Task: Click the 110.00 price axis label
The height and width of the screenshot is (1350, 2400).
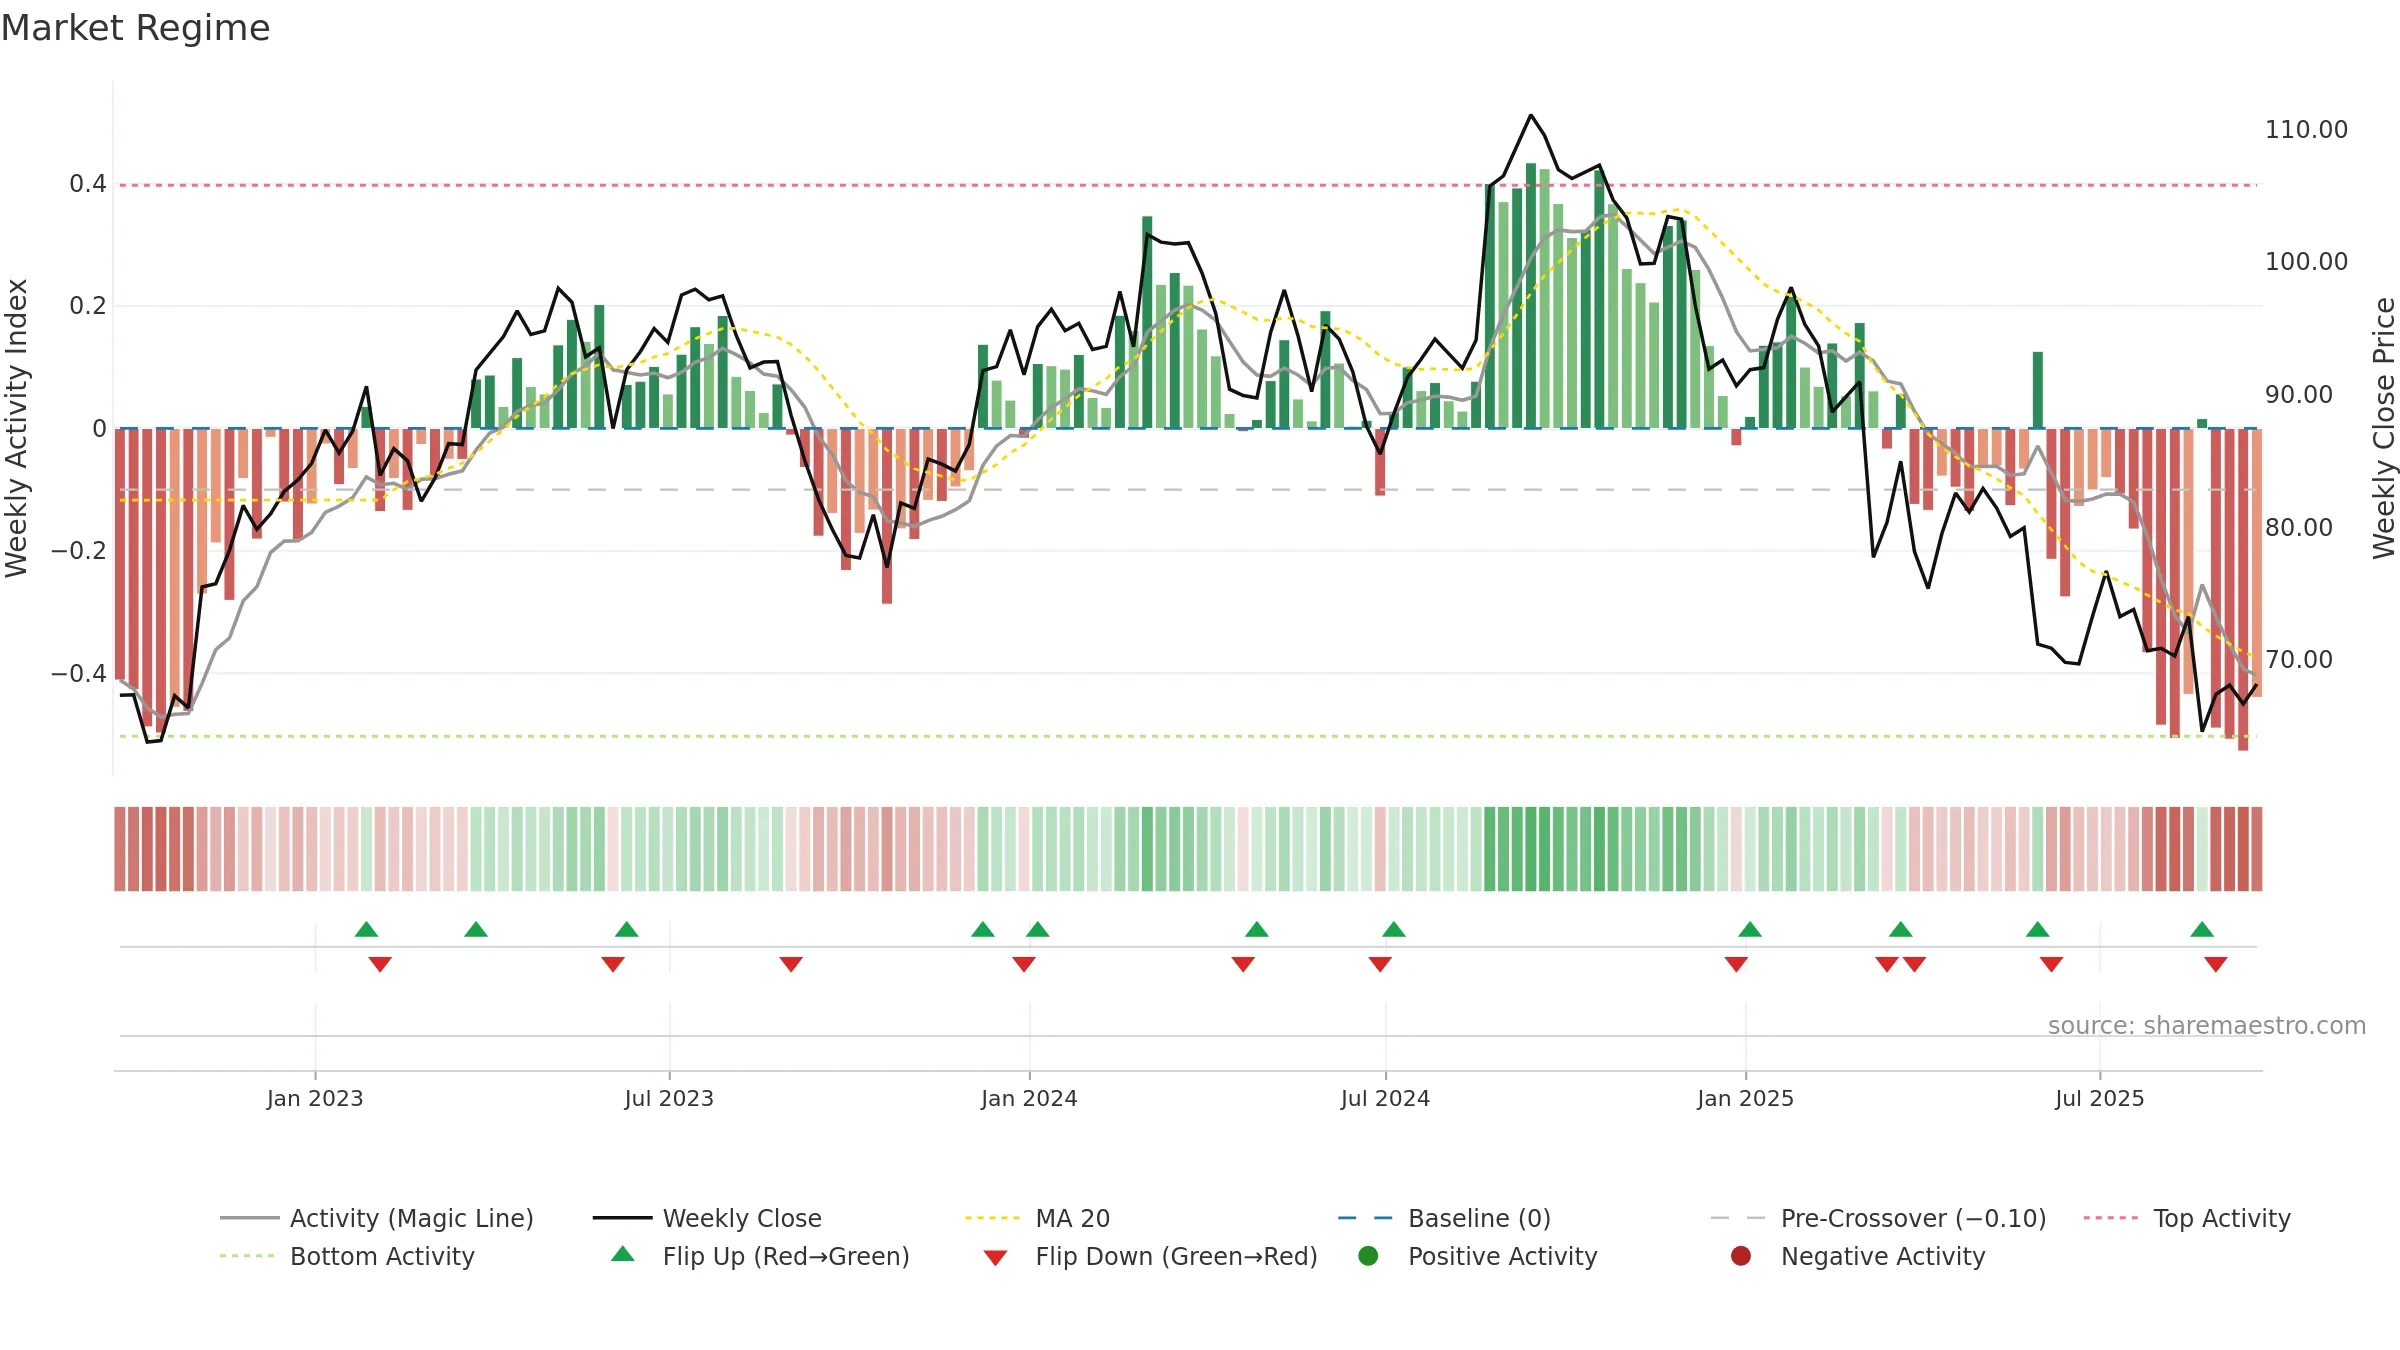Action: (2306, 130)
